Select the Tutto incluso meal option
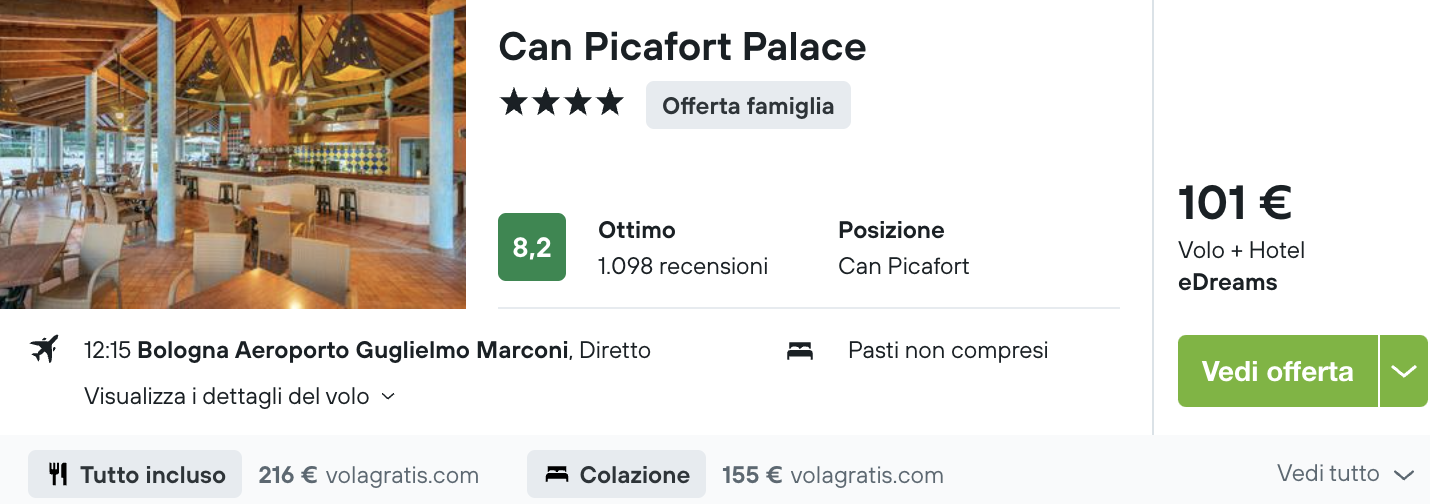 tap(135, 474)
